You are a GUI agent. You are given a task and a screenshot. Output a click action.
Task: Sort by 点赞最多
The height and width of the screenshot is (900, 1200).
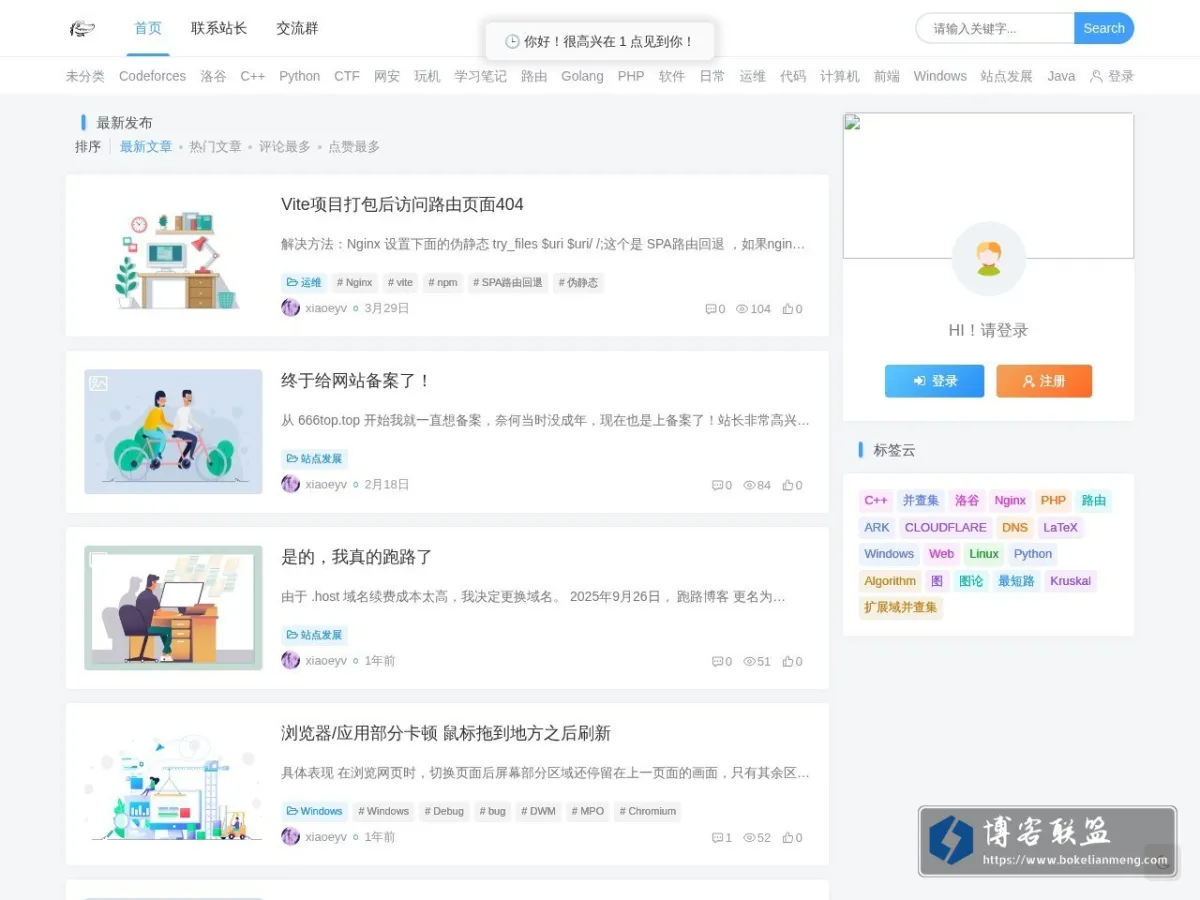click(354, 146)
